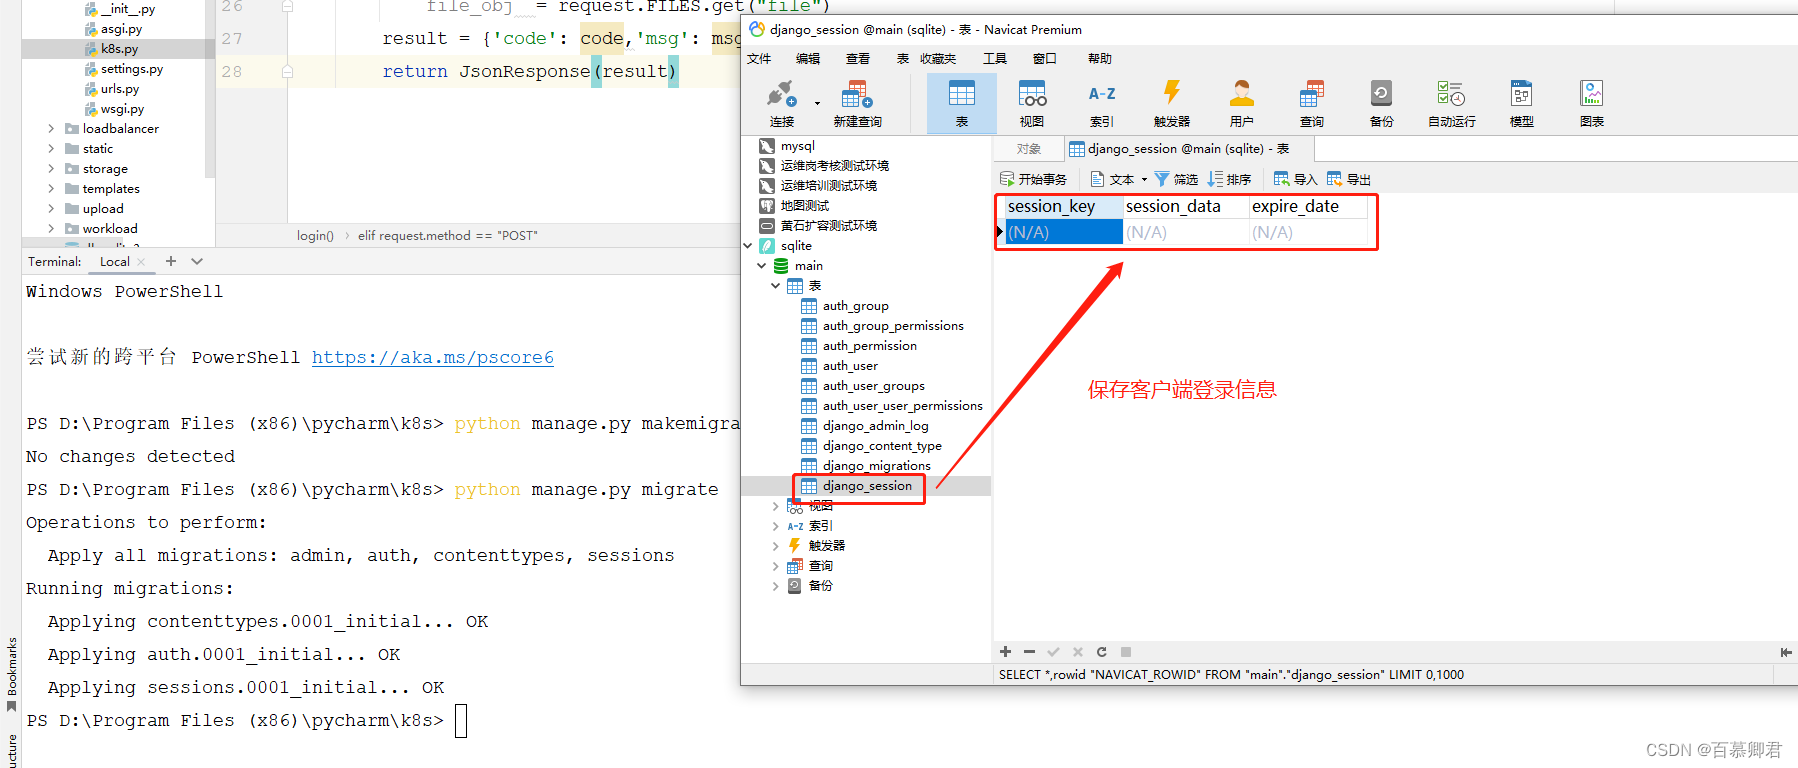Screen dimensions: 1798x768
Task: Click the refresh icon in record bar
Action: coord(1101,652)
